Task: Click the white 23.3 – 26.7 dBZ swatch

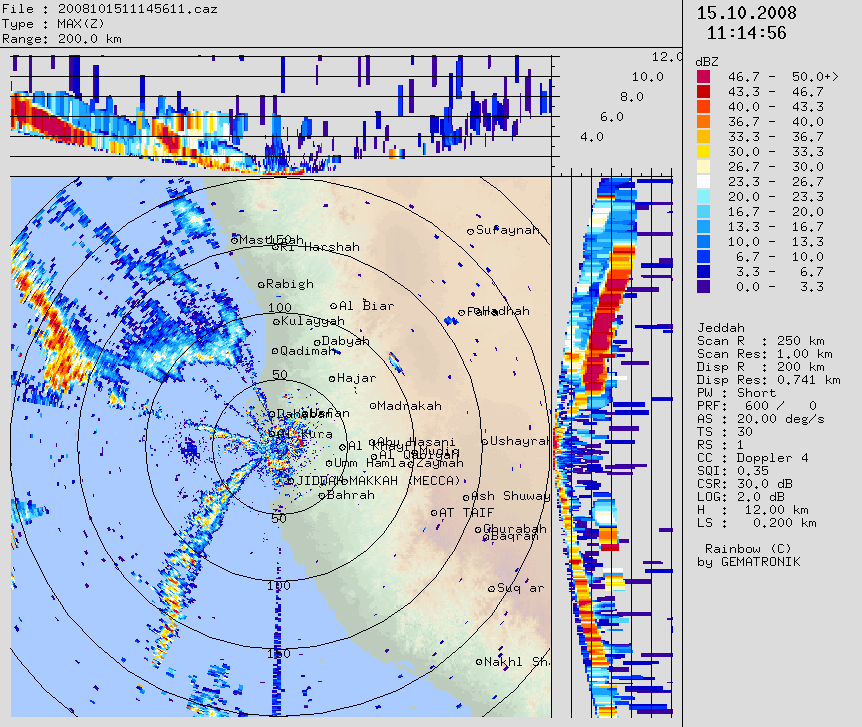Action: click(x=703, y=181)
